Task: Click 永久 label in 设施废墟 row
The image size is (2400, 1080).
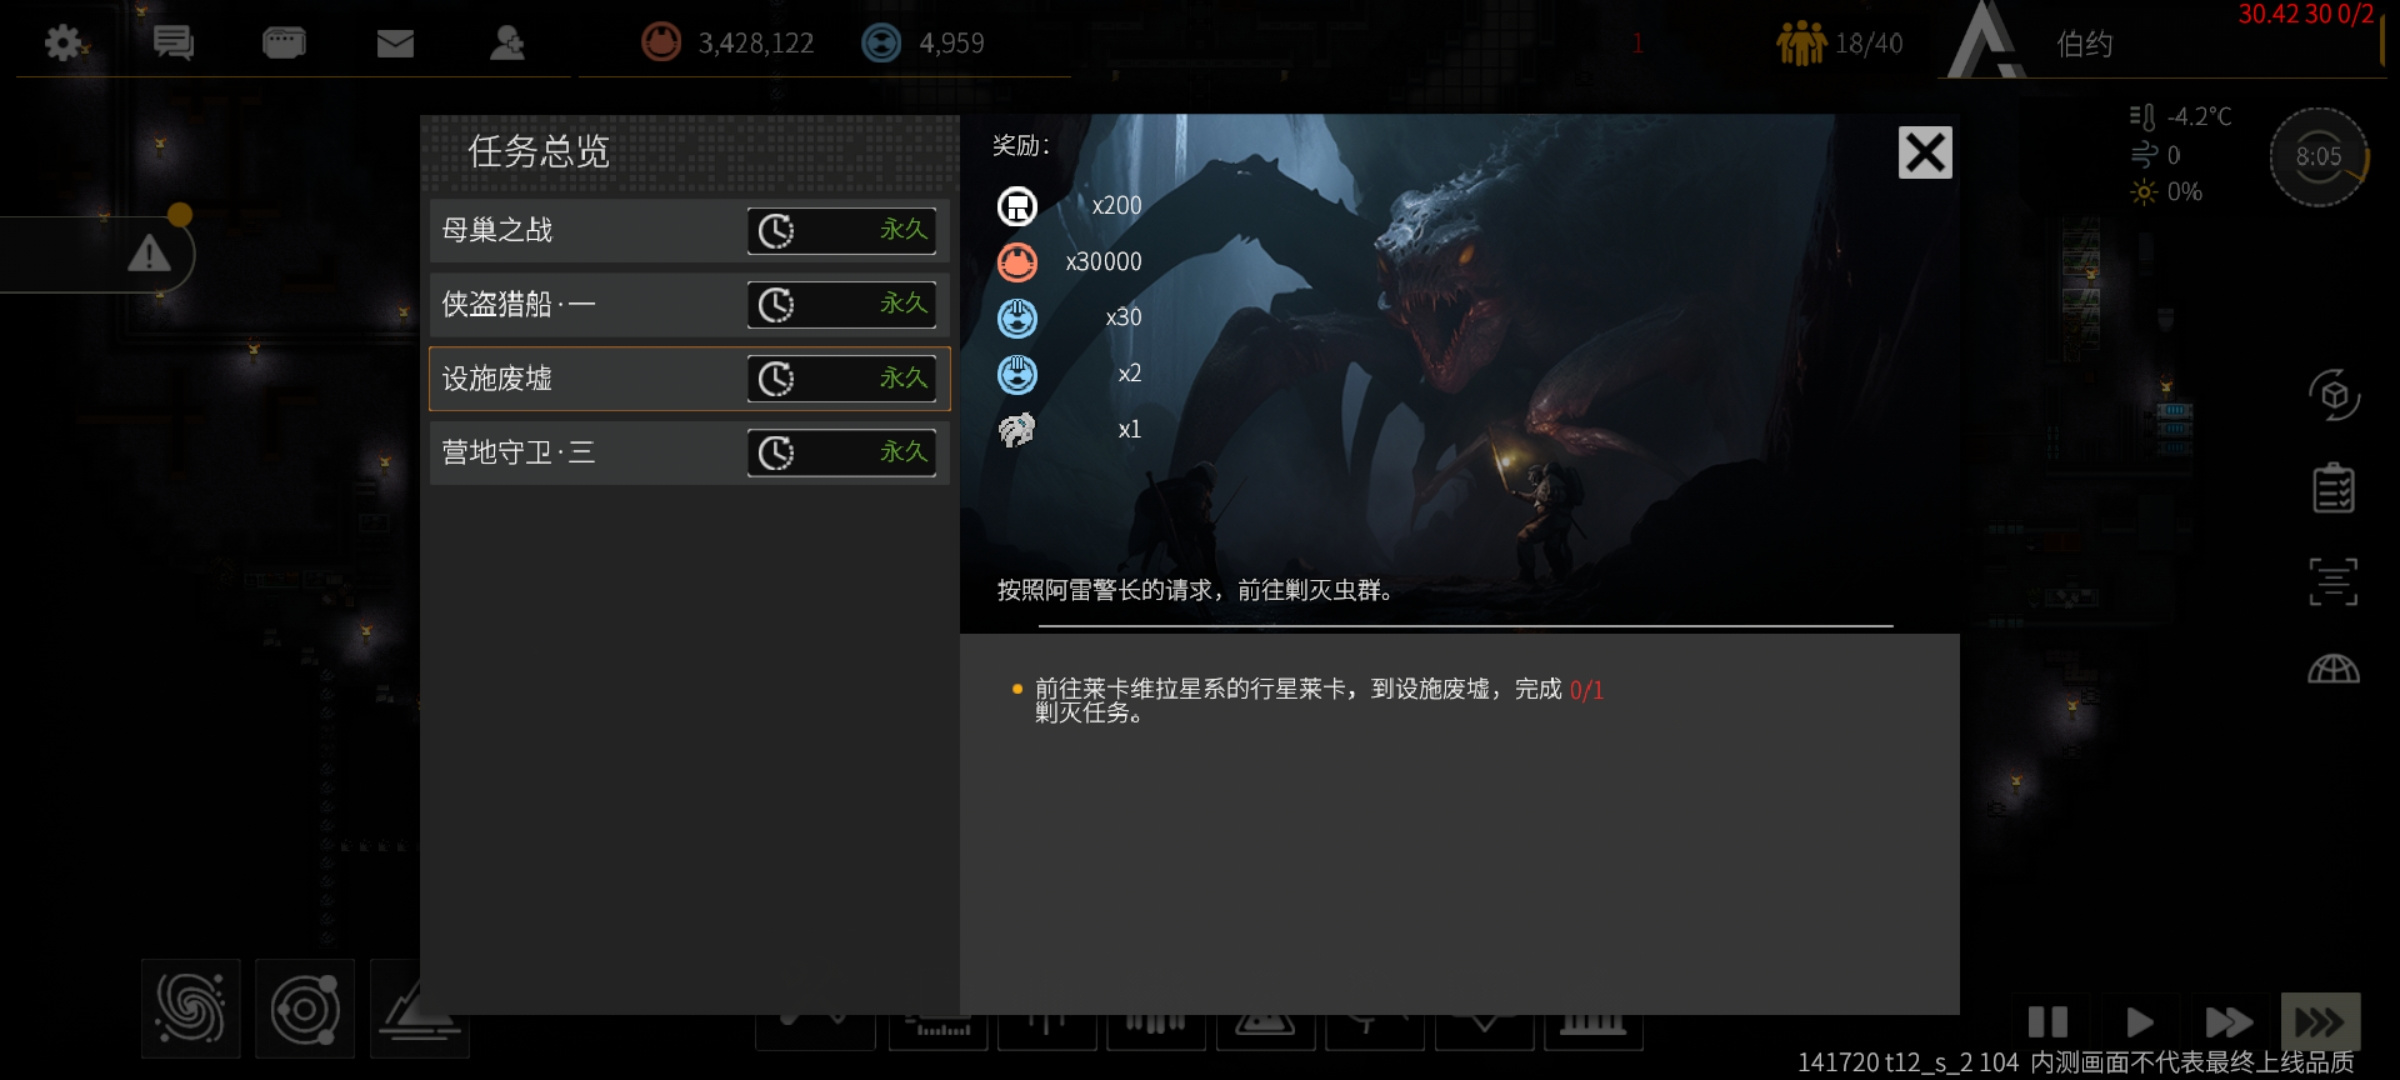Action: click(904, 377)
